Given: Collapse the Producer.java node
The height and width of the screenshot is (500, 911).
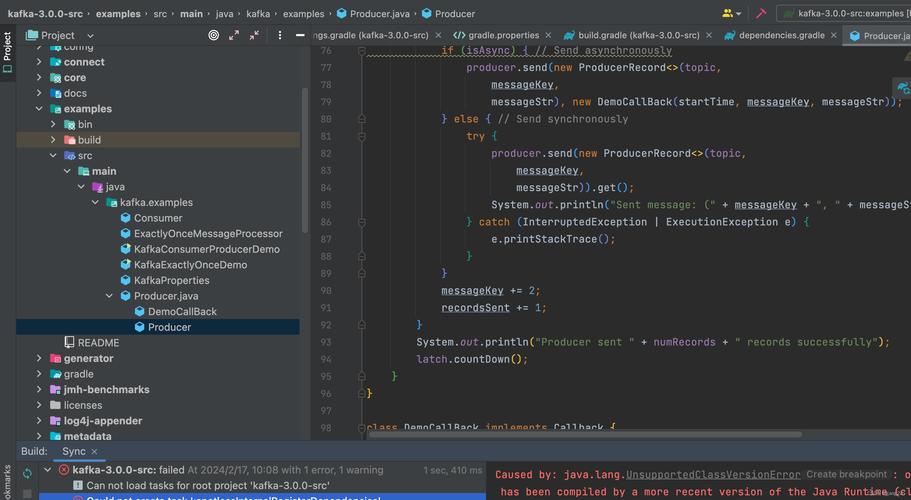Looking at the screenshot, I should pos(109,296).
